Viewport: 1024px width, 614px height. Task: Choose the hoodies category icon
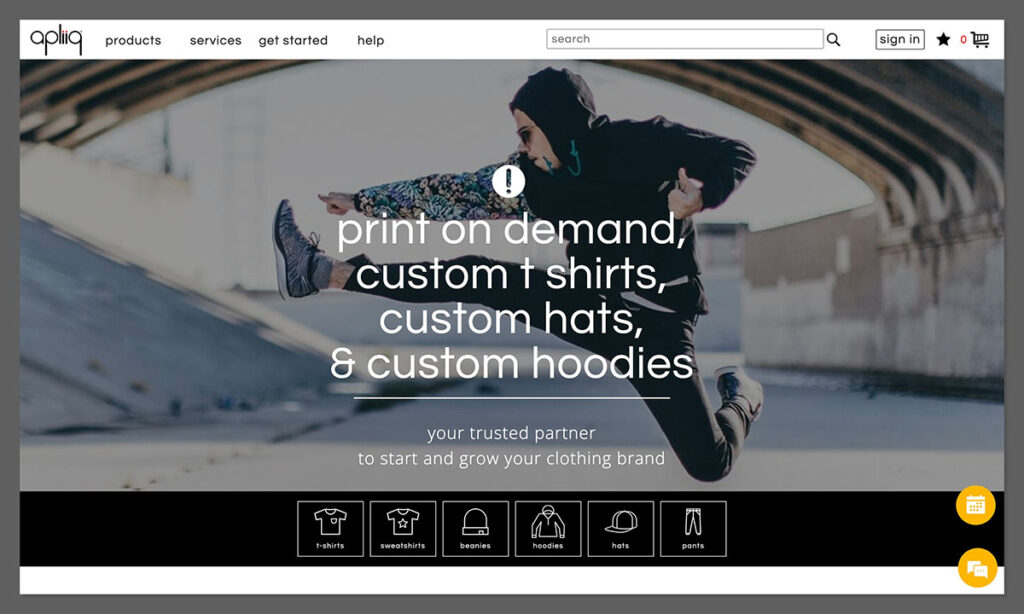(548, 528)
